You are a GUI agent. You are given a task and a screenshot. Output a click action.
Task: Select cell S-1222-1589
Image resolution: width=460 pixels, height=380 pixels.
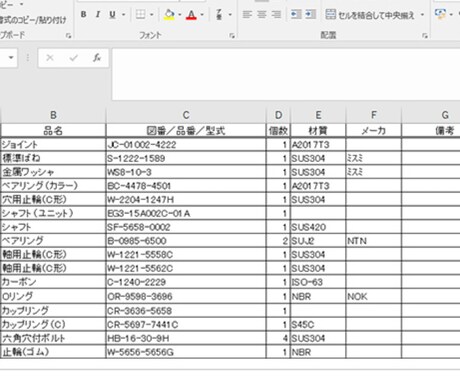click(x=186, y=158)
